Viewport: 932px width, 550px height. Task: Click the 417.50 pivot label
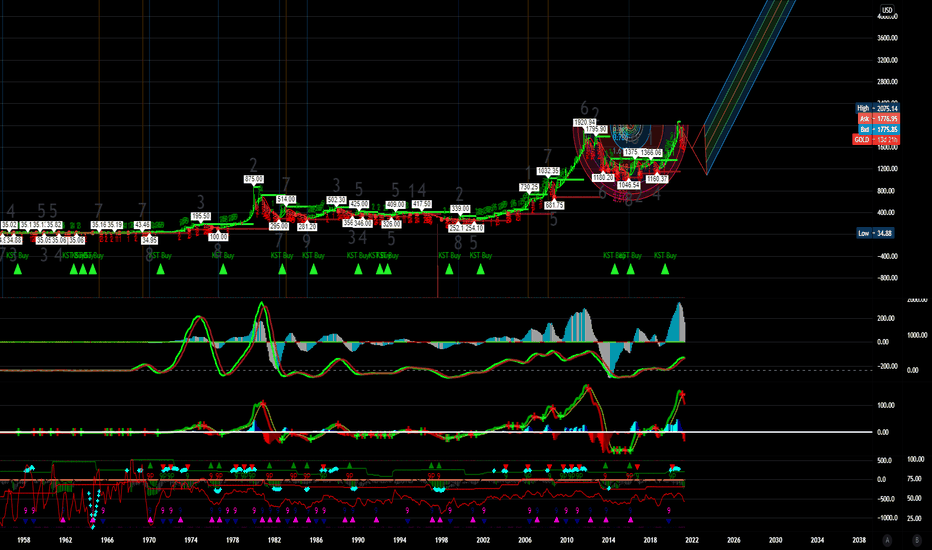(x=422, y=204)
